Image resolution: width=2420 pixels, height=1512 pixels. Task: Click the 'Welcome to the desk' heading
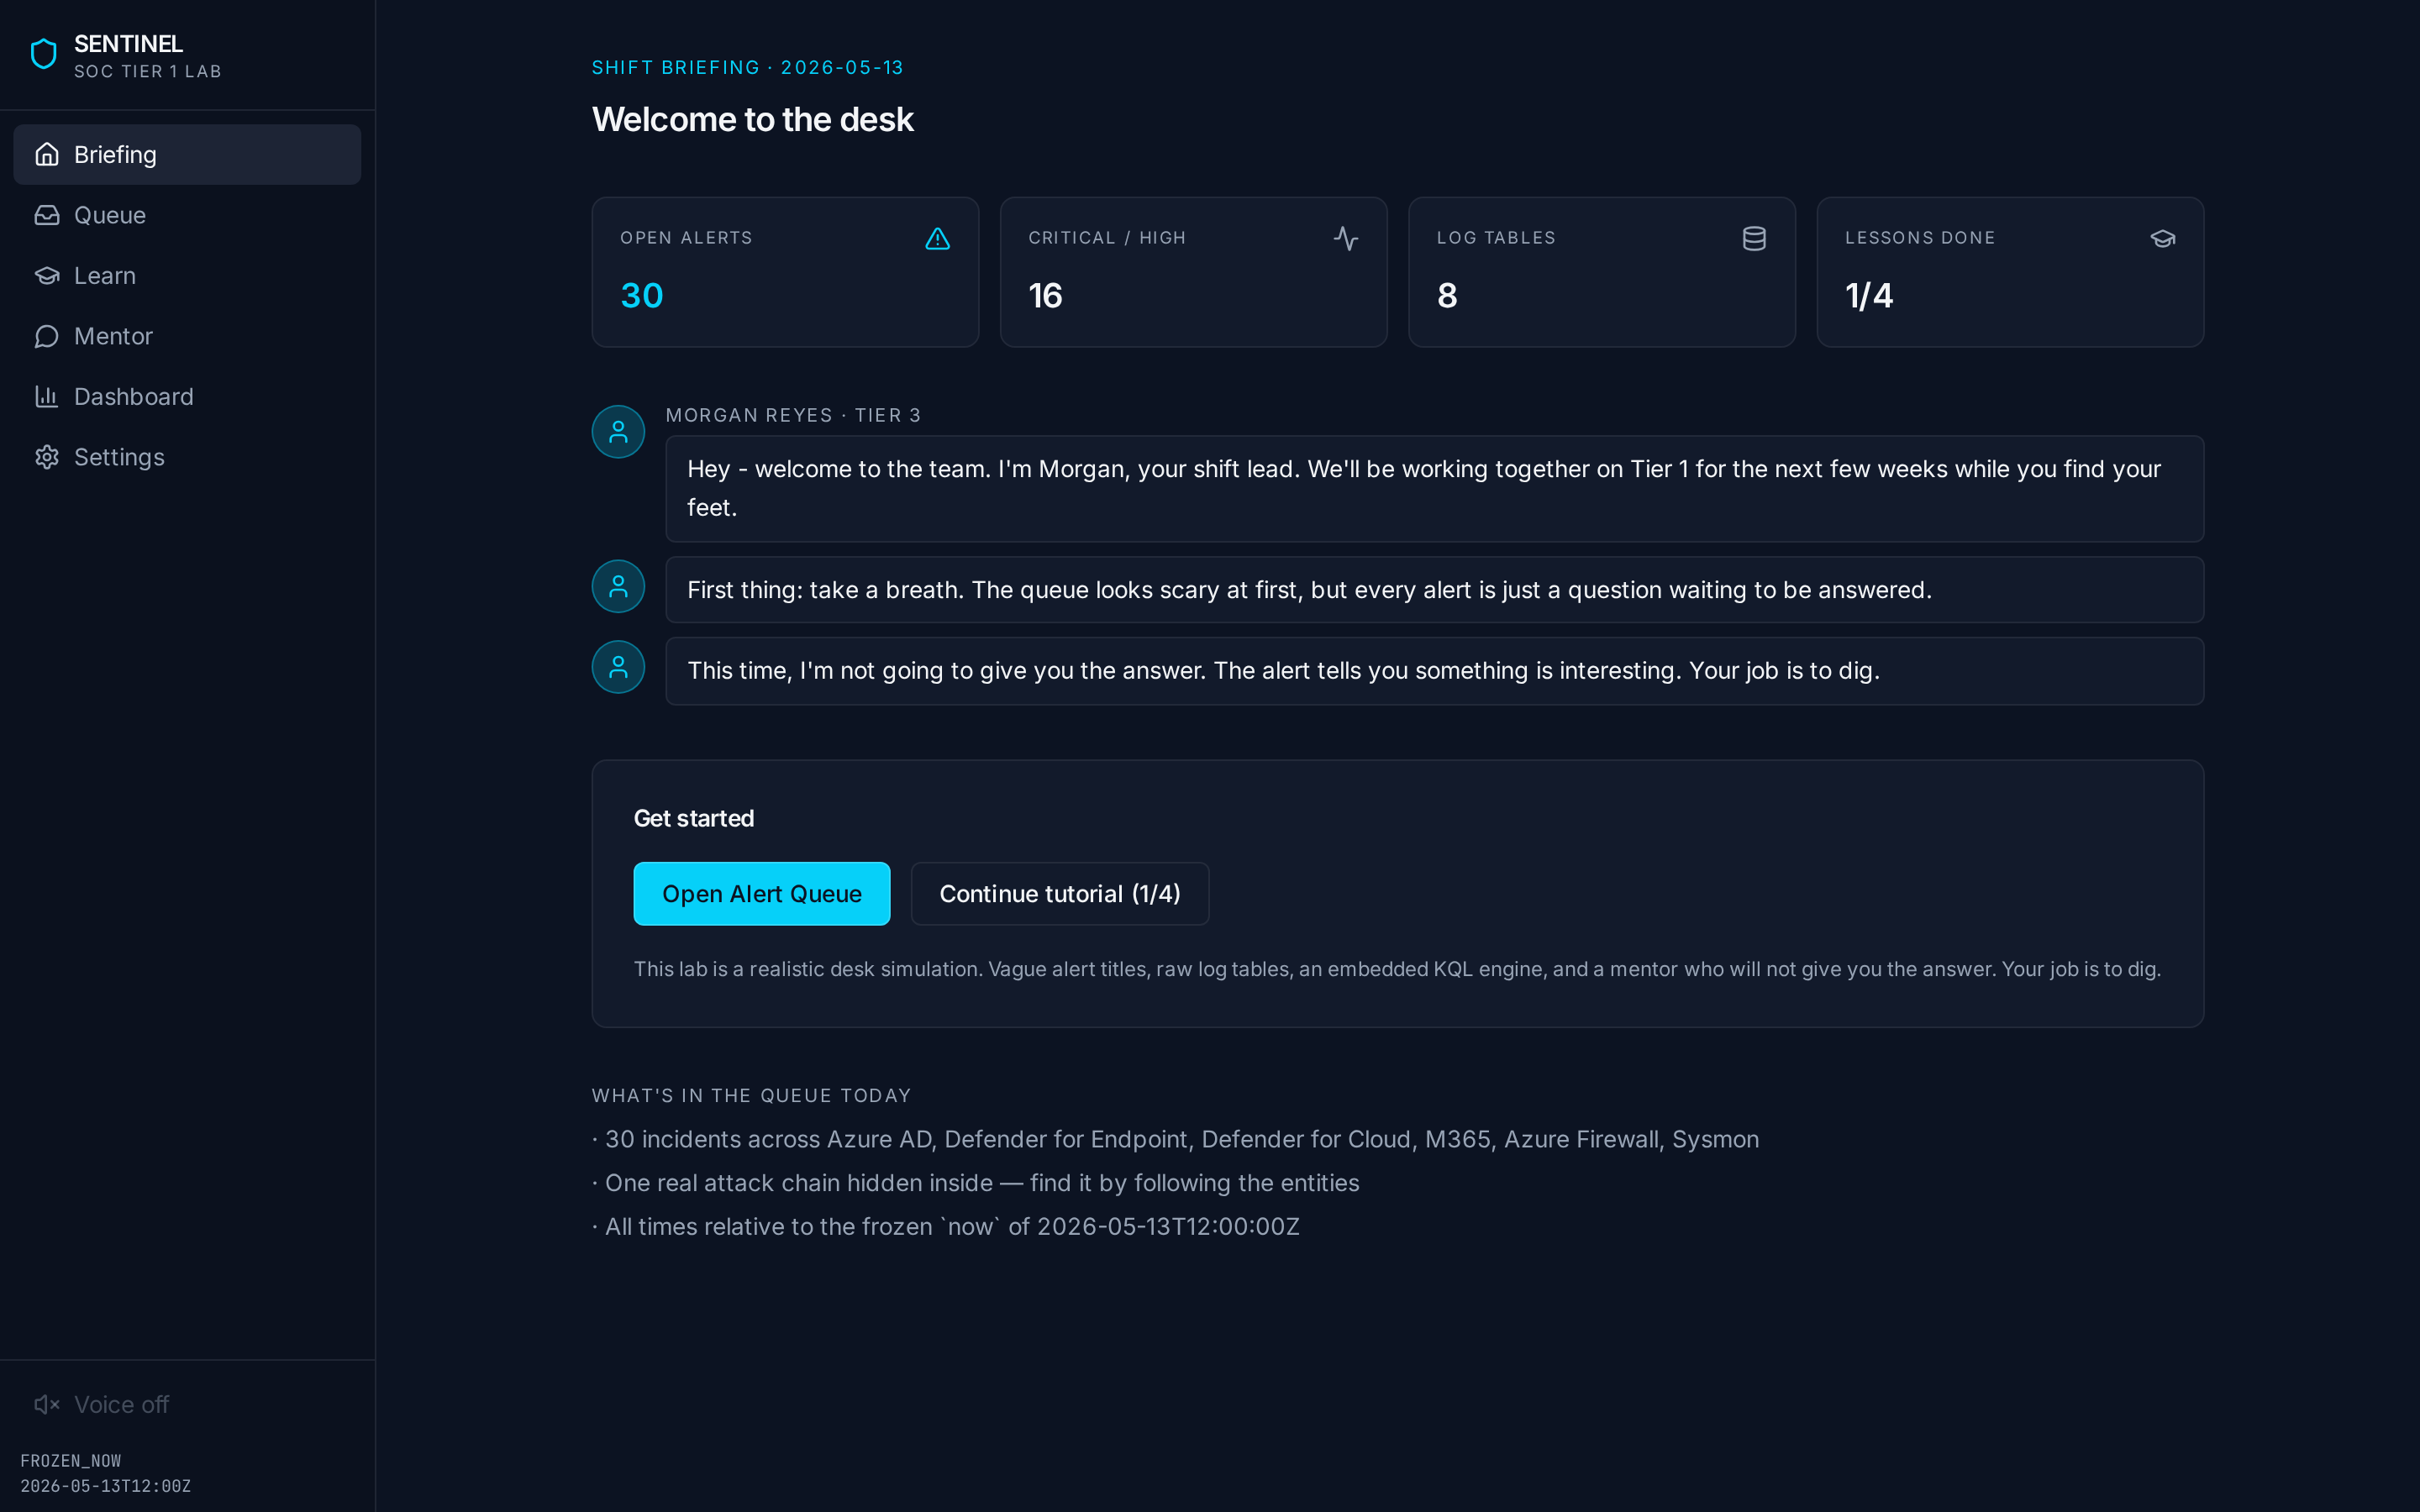point(752,119)
